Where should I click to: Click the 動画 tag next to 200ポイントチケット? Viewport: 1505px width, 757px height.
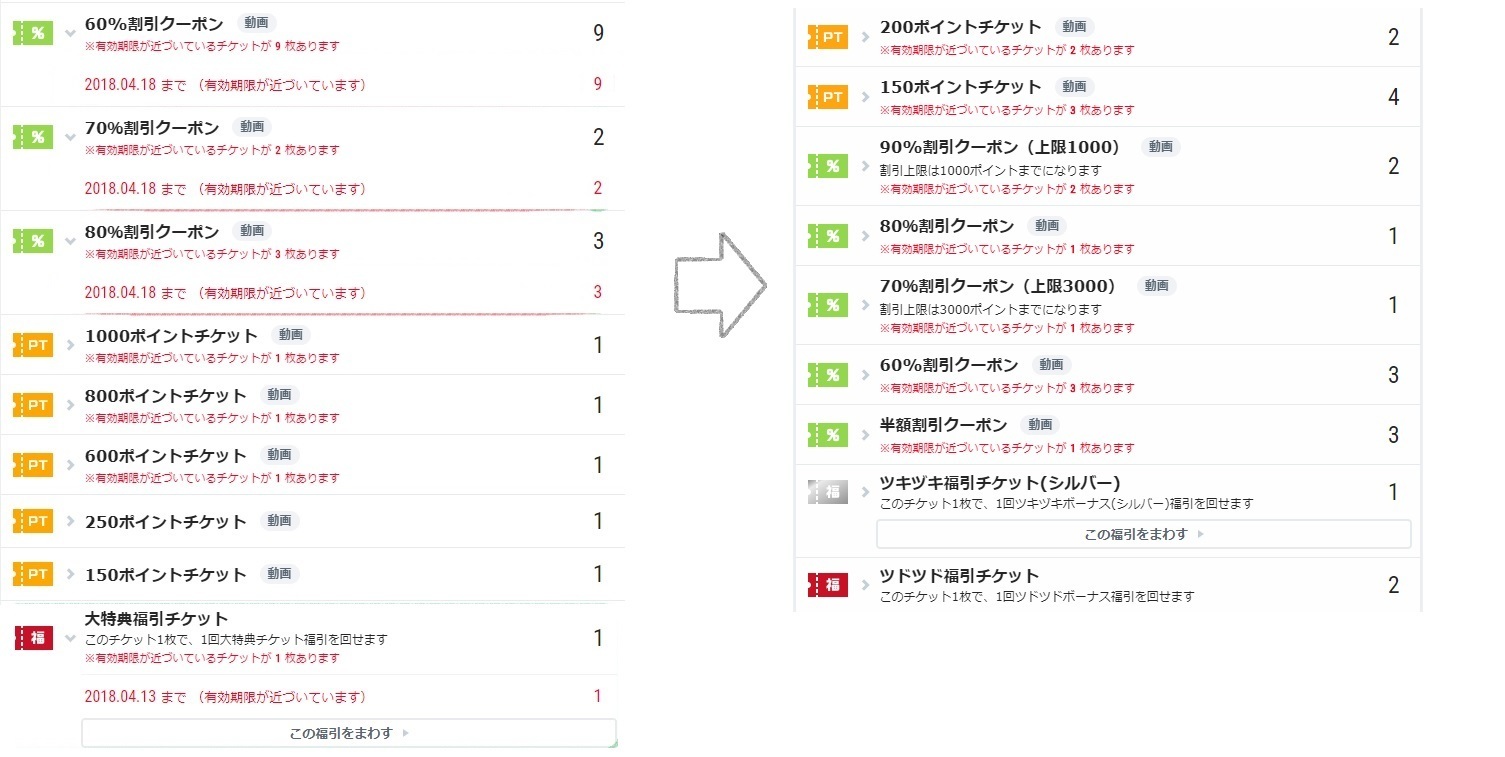point(1075,27)
